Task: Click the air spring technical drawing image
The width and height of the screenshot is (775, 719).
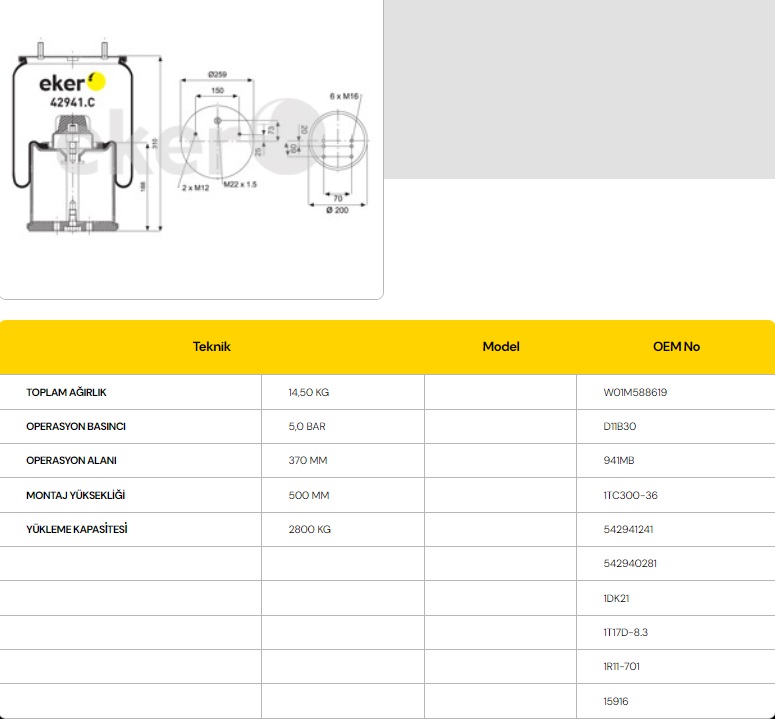Action: (x=191, y=148)
